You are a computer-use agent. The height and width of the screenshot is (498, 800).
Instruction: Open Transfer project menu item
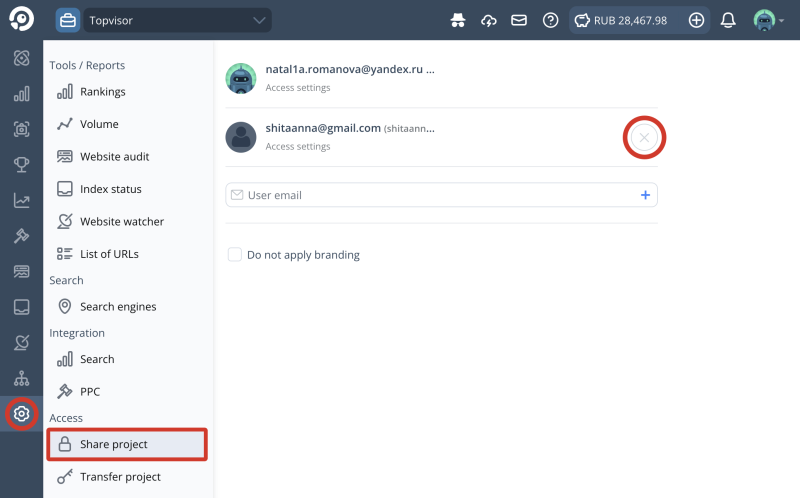(x=128, y=477)
